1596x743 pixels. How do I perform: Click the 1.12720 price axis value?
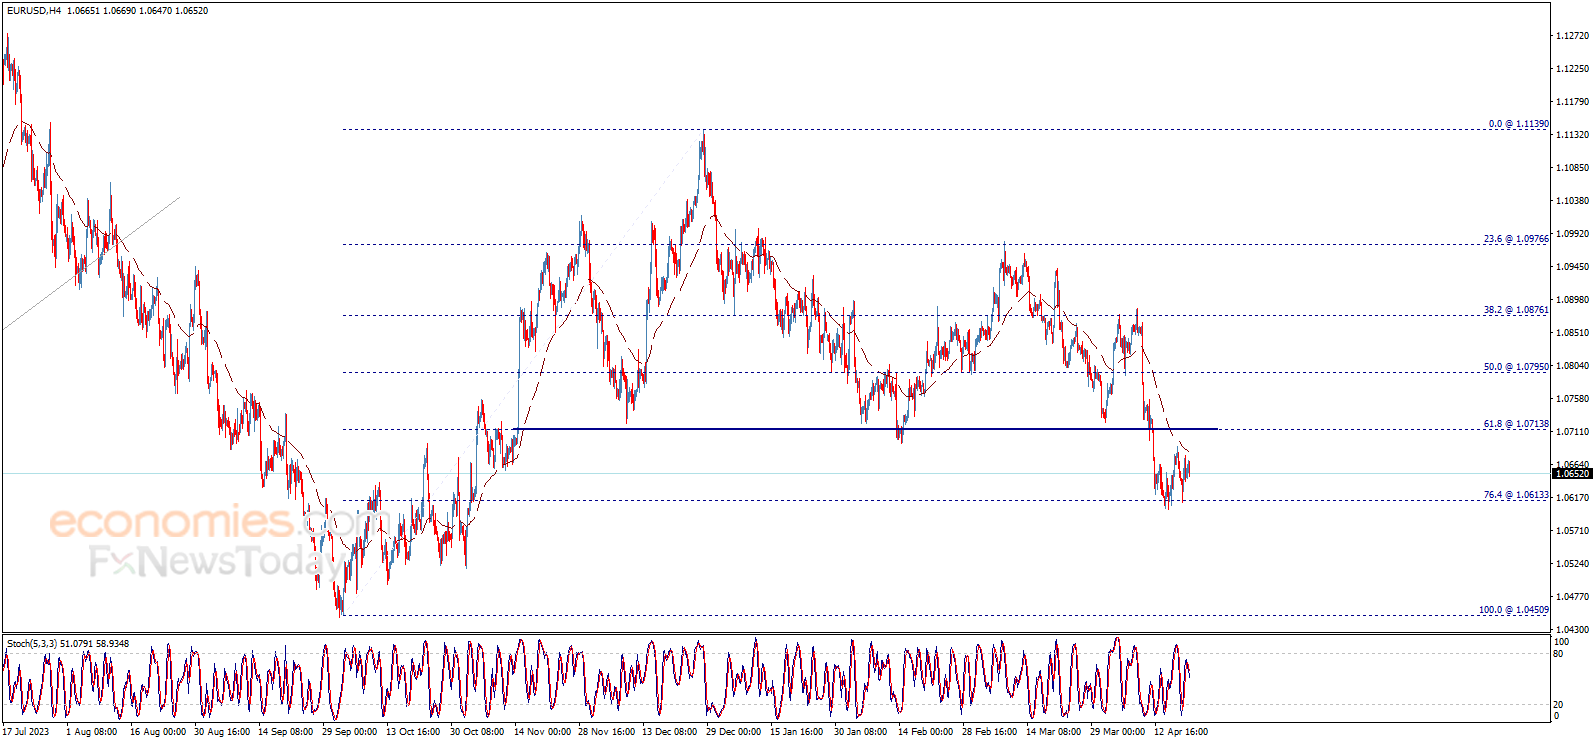pos(1572,36)
